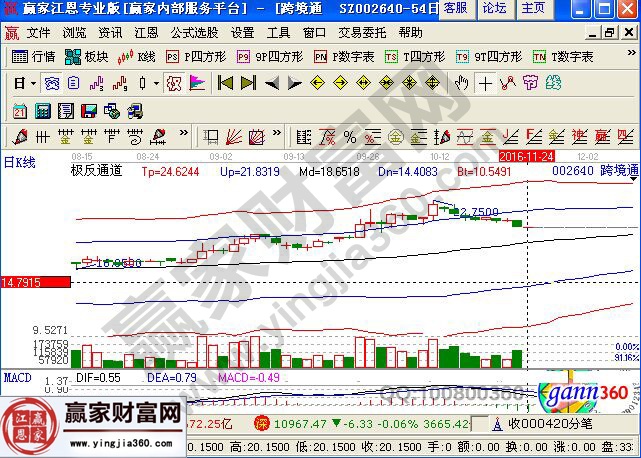
Task: Open the 交易委托 menu
Action: click(x=362, y=32)
